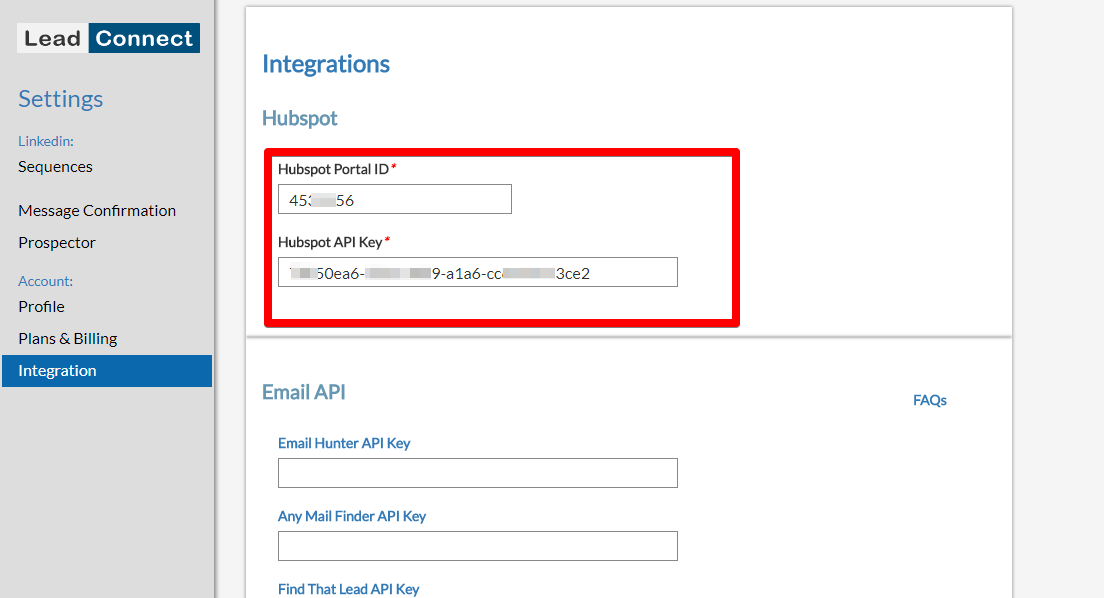This screenshot has height=598, width=1104.
Task: Click the Email Hunter API Key link
Action: pos(344,443)
